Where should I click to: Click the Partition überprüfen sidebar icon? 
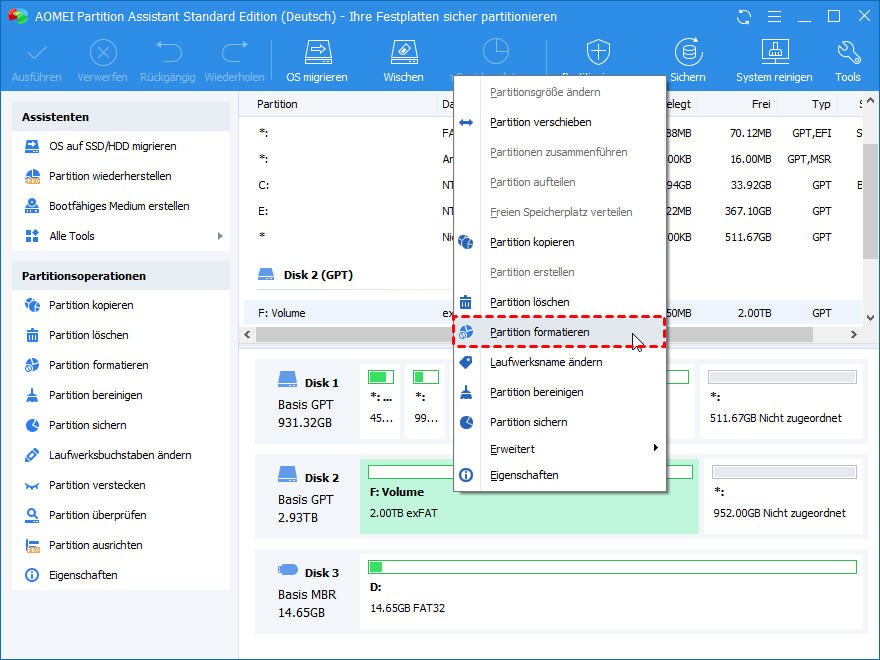(32, 515)
